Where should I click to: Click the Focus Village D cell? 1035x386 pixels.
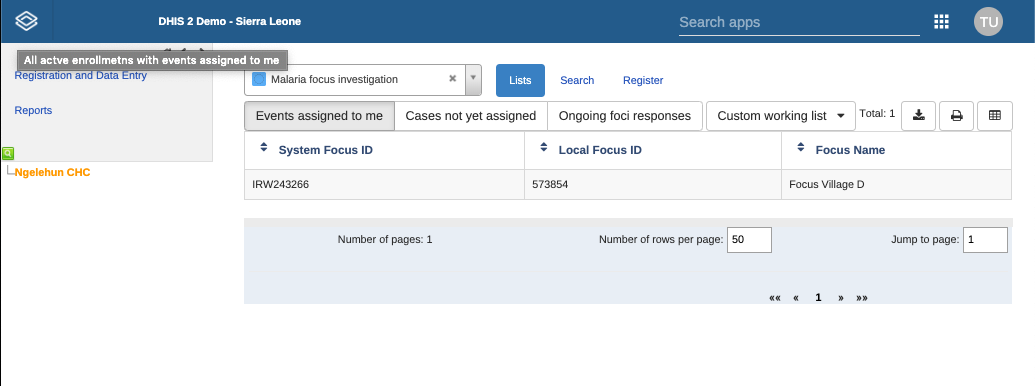click(x=896, y=185)
